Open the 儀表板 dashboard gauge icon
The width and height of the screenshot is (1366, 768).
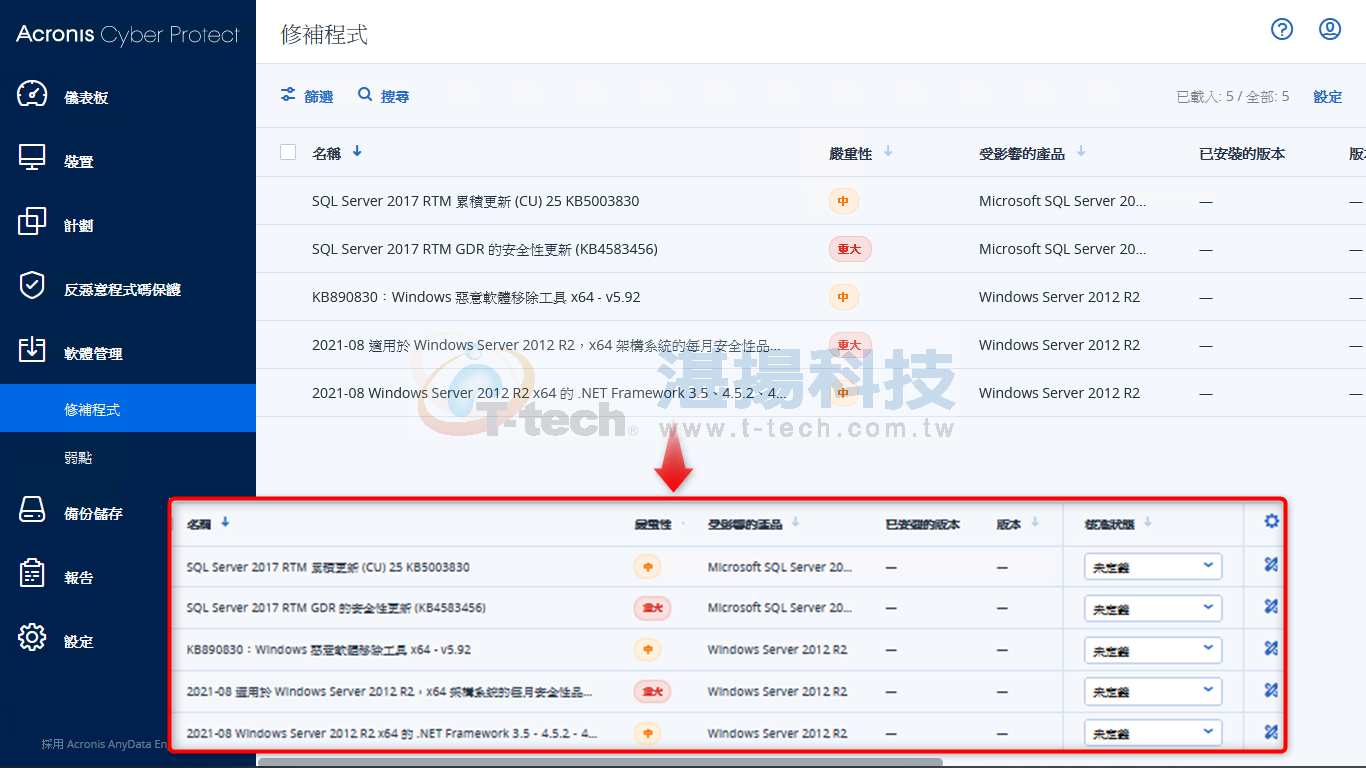32,95
